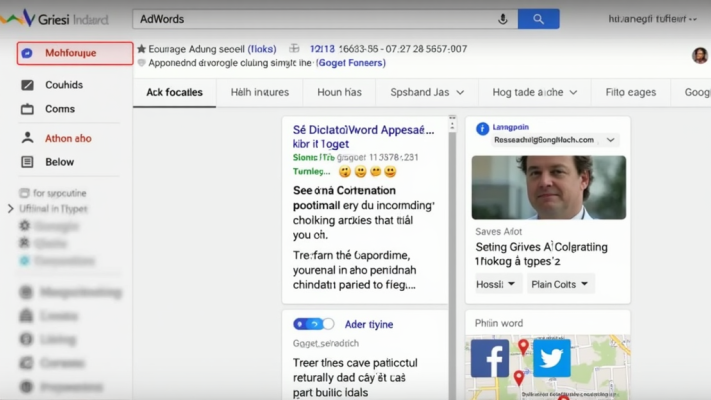Click the document icon beside Below
Image resolution: width=711 pixels, height=400 pixels.
tap(27, 162)
